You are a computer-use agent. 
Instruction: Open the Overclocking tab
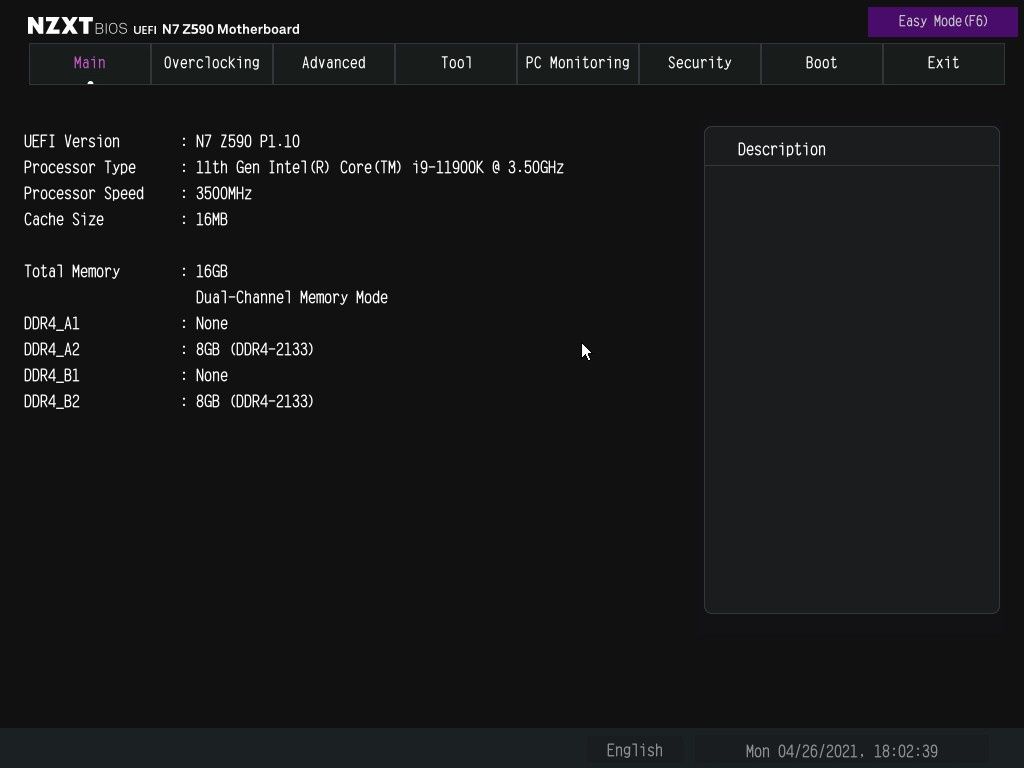tap(212, 63)
